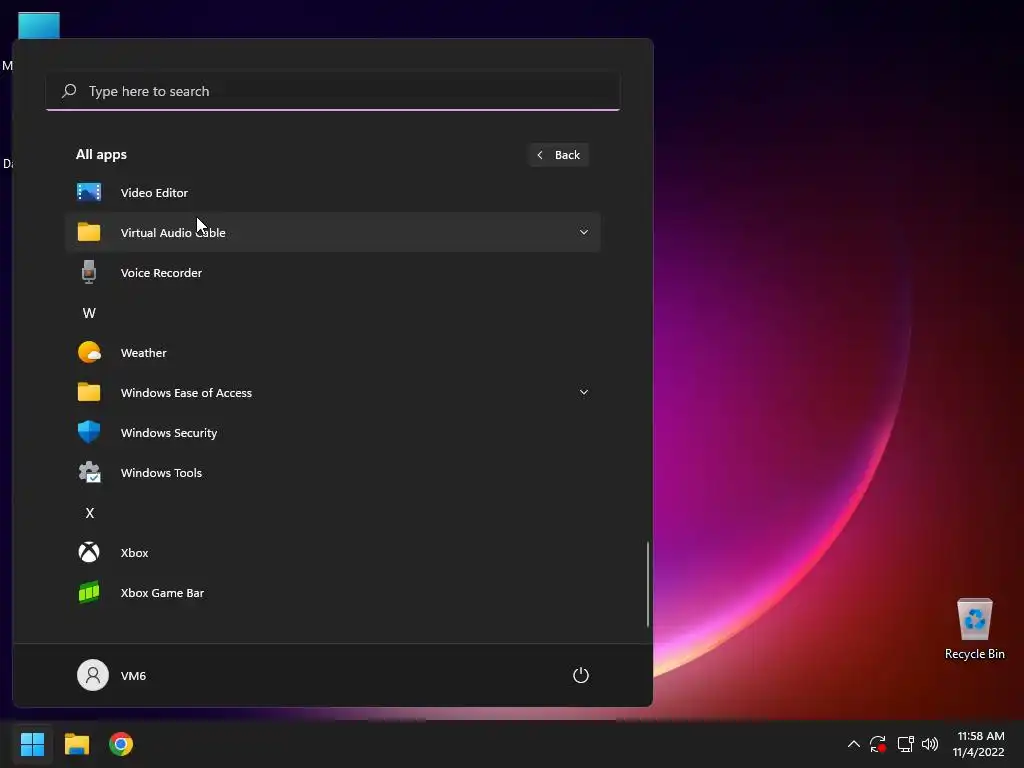Launch Xbox via its logo icon
Screen dimensions: 1024x768
[x=89, y=552]
